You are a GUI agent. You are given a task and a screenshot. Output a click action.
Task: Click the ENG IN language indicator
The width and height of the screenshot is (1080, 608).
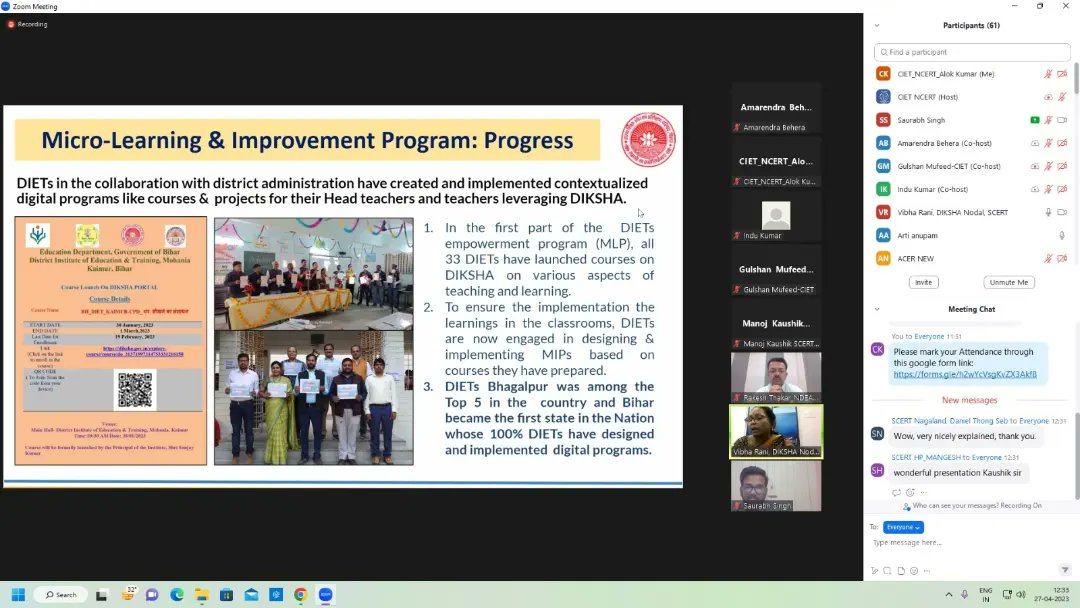[986, 595]
